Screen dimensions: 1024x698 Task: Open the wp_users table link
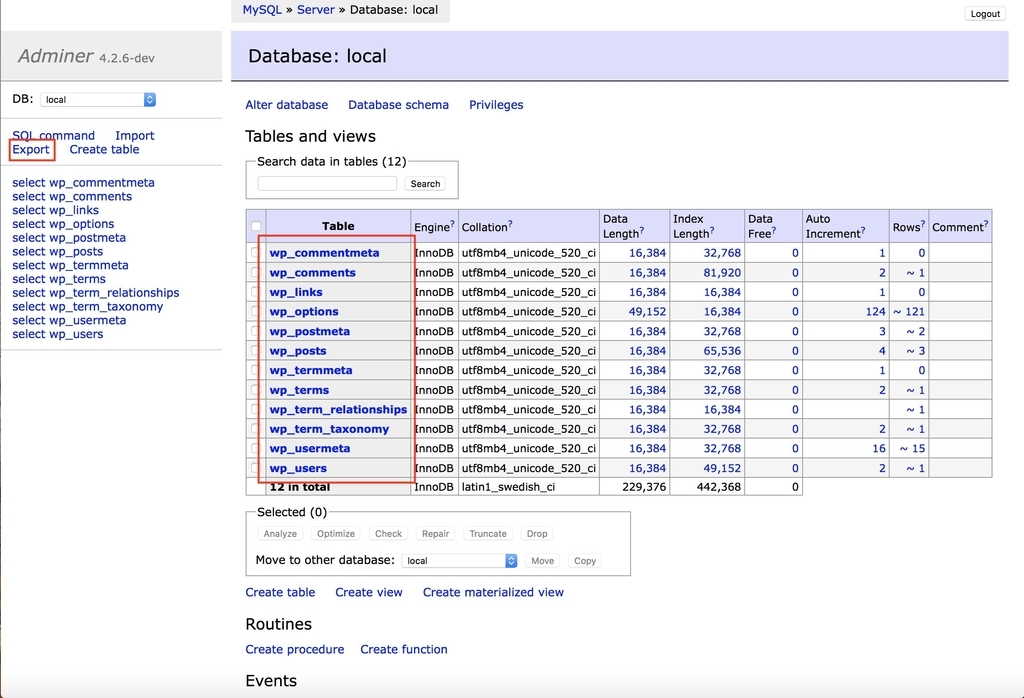pos(298,468)
